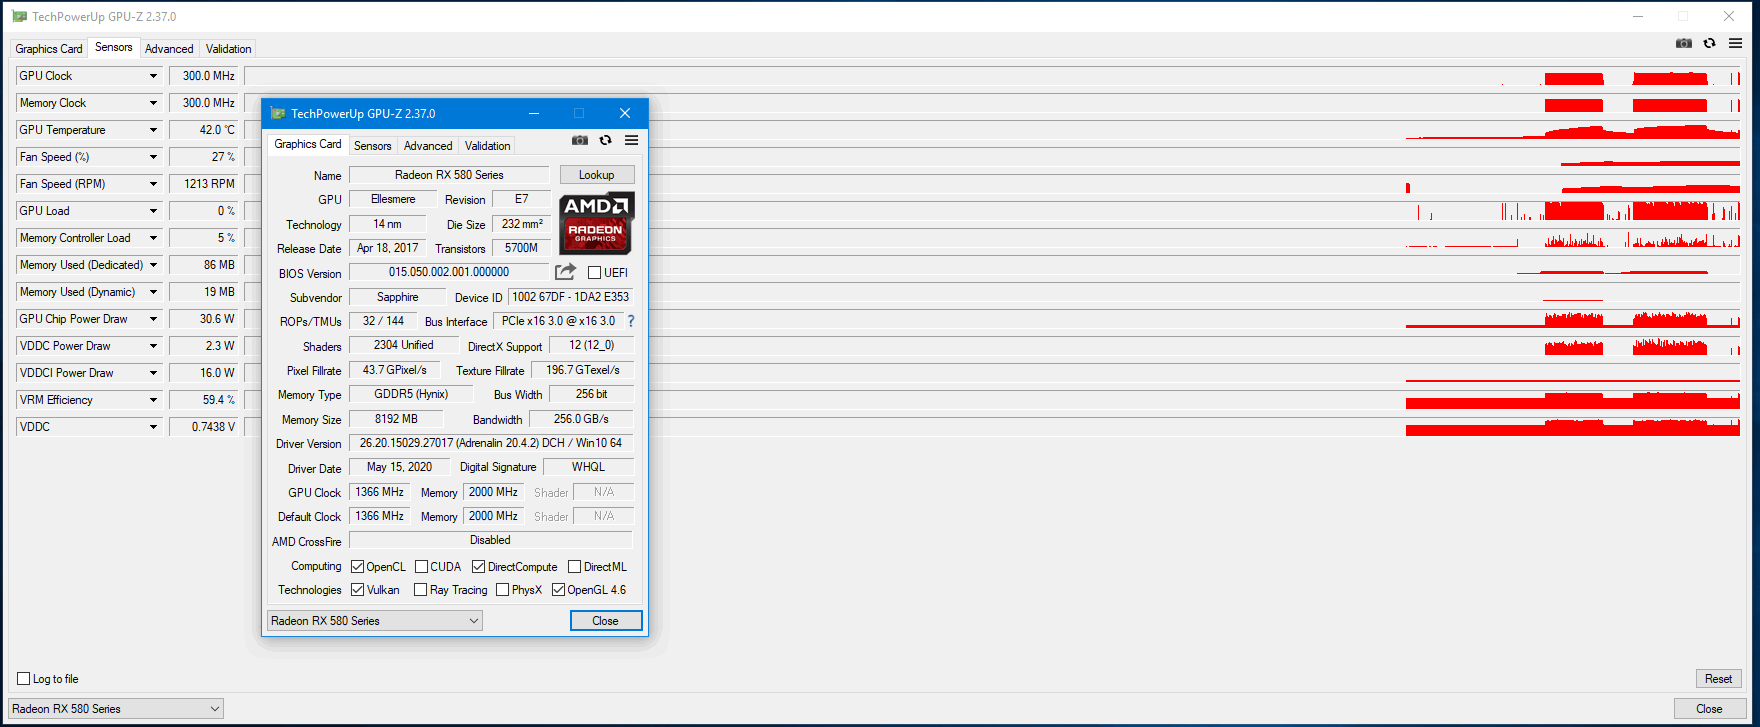The height and width of the screenshot is (727, 1760).
Task: Click refresh icon in Graphics Card window
Action: (x=605, y=140)
